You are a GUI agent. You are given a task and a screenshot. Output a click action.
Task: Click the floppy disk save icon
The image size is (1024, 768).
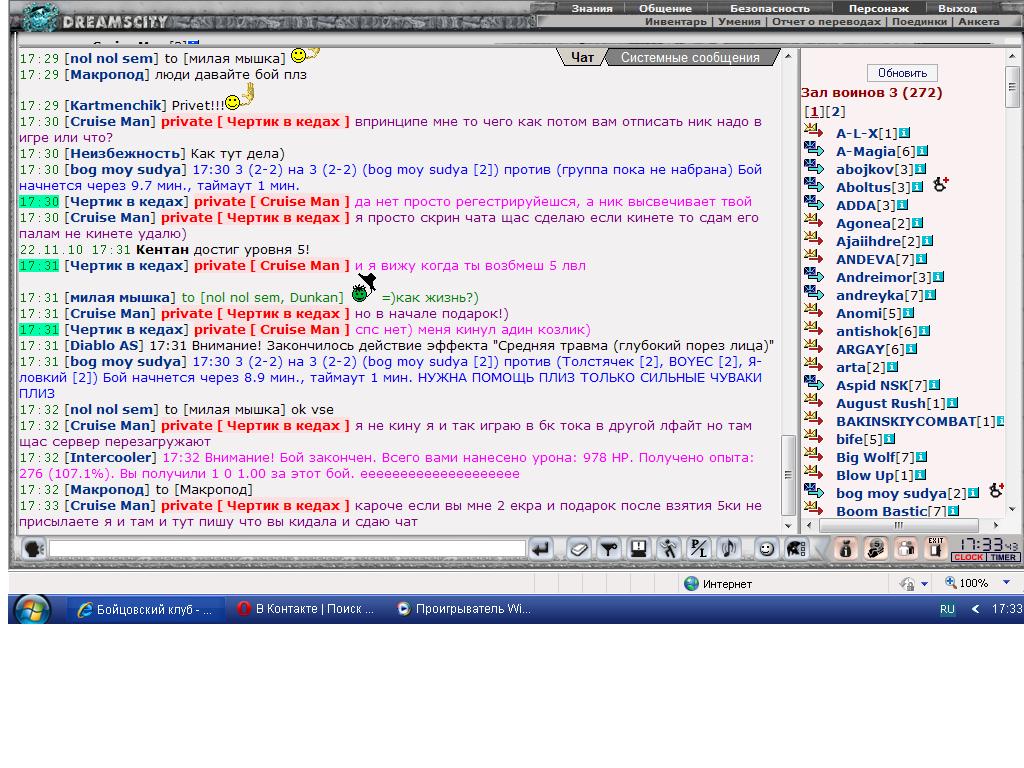(x=639, y=549)
